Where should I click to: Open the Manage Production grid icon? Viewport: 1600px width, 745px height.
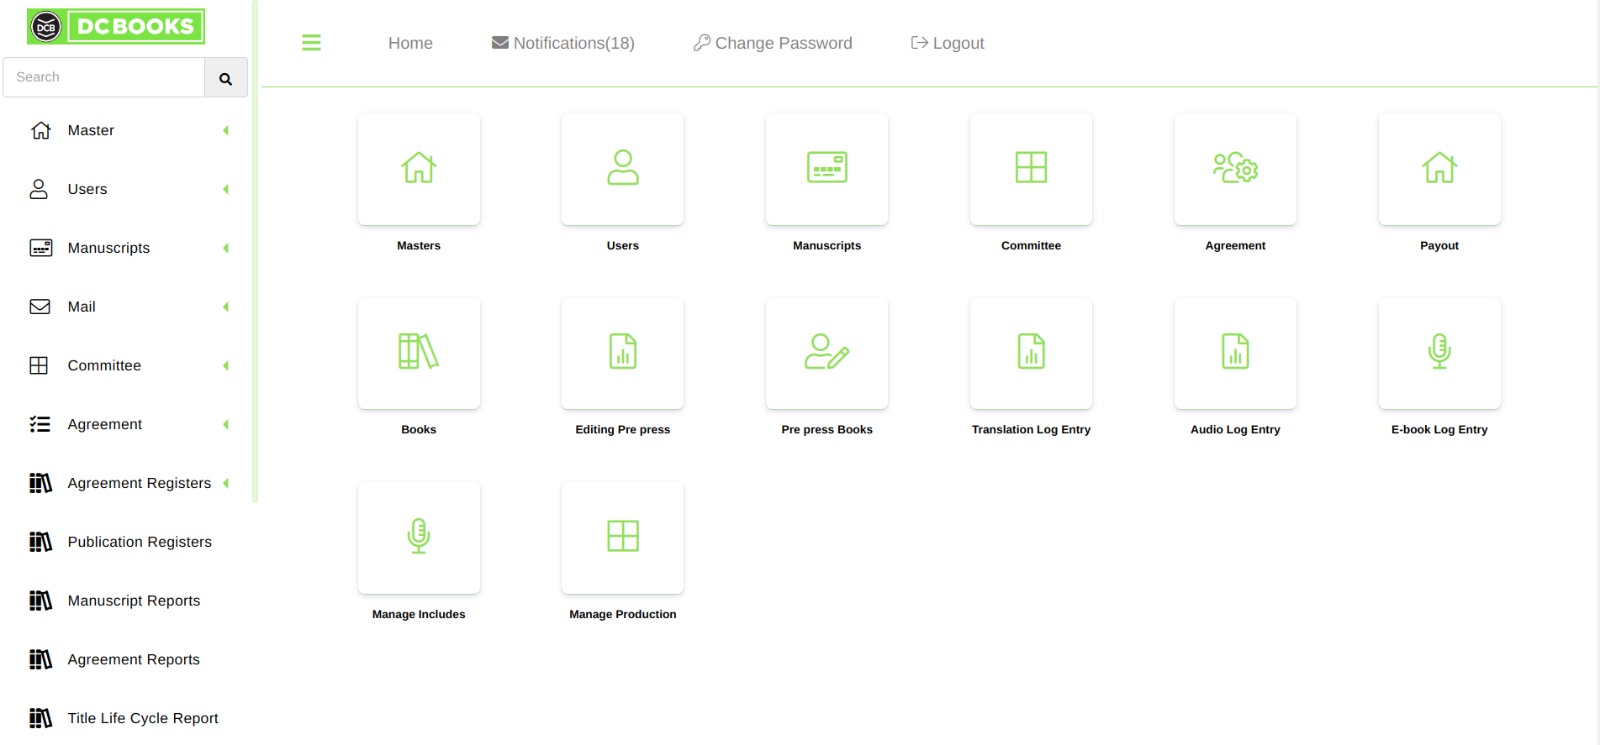click(x=622, y=537)
